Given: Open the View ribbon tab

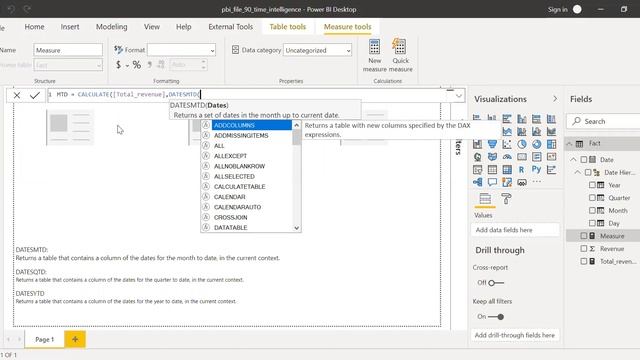Looking at the screenshot, I should [x=151, y=27].
